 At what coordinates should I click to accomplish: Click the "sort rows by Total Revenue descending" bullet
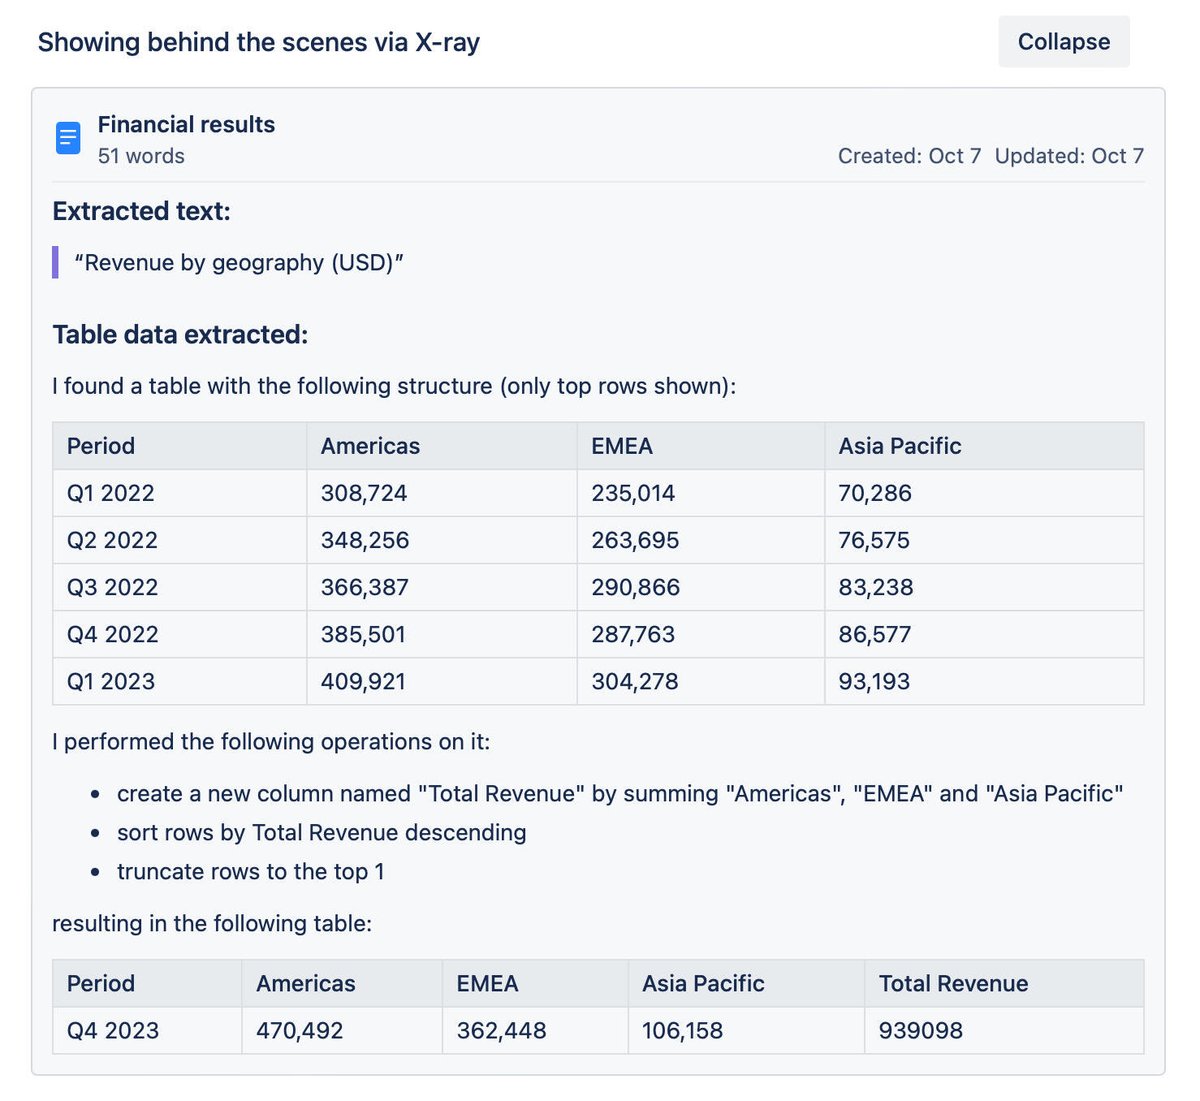[x=321, y=832]
